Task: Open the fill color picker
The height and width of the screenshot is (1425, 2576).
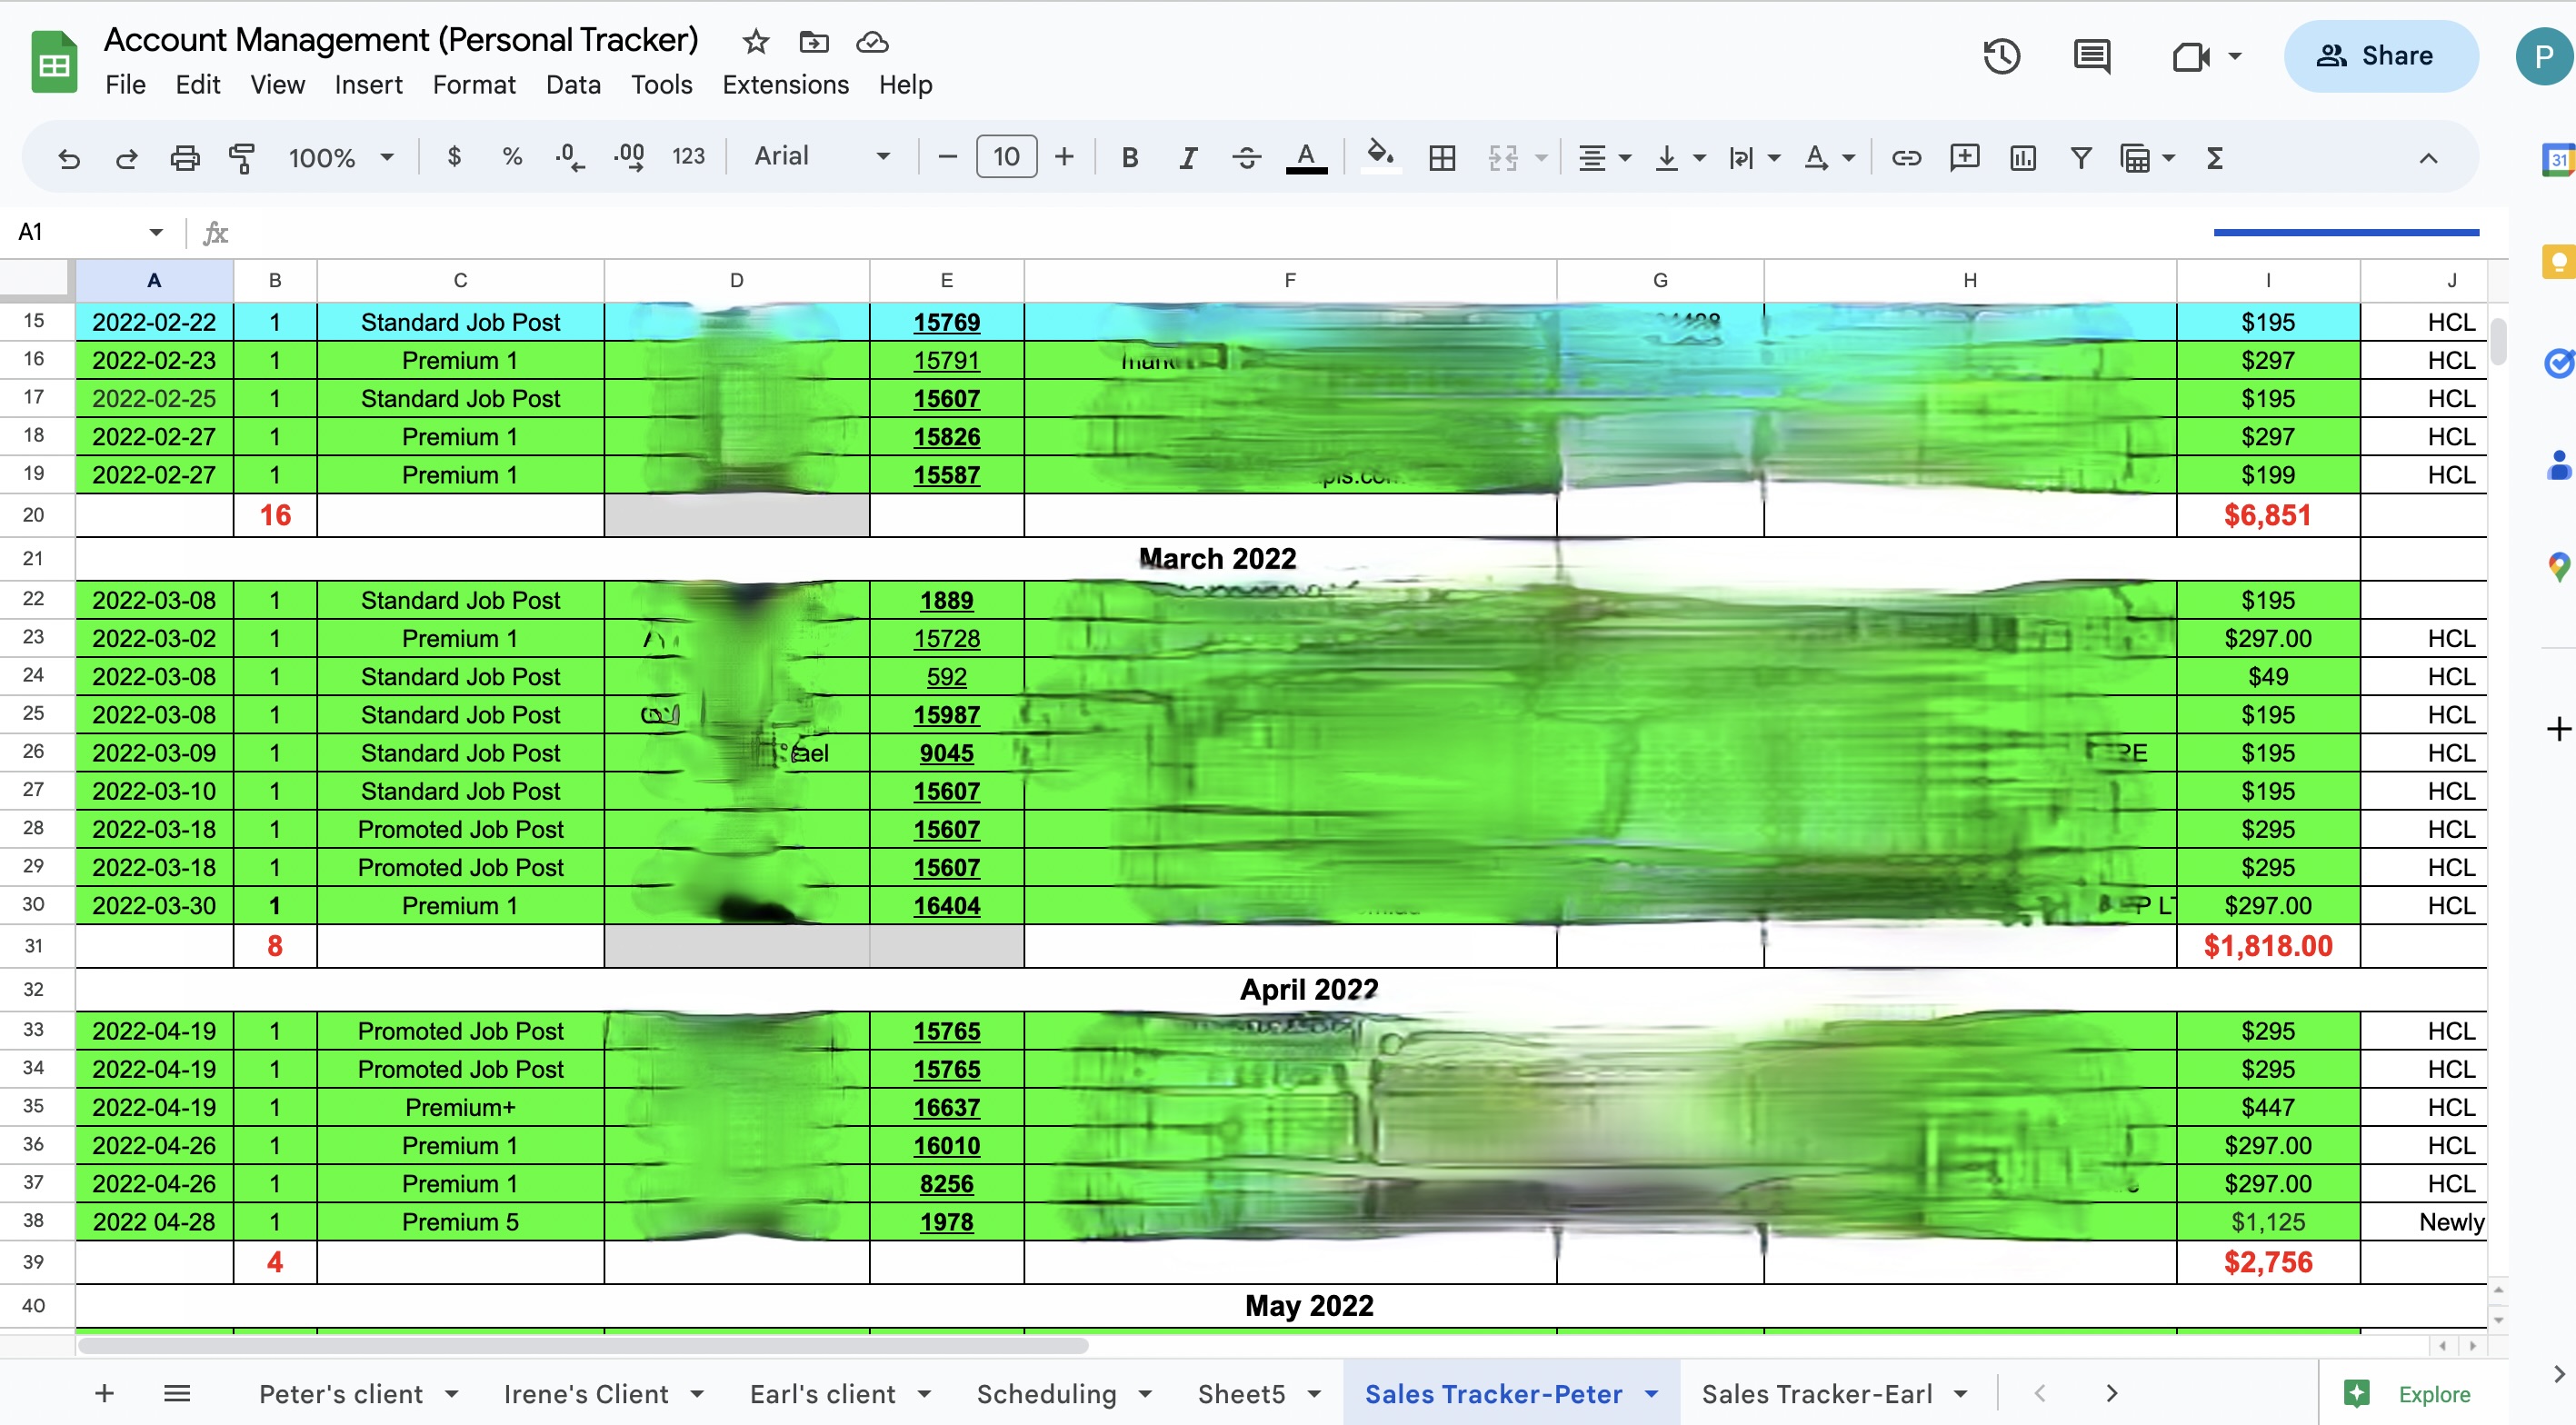Action: click(1380, 158)
